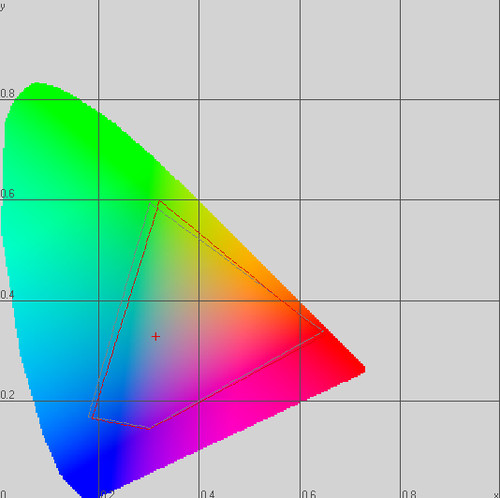Pick the pure red tip of the spectral locus
The width and height of the screenshot is (500, 498).
click(x=363, y=369)
